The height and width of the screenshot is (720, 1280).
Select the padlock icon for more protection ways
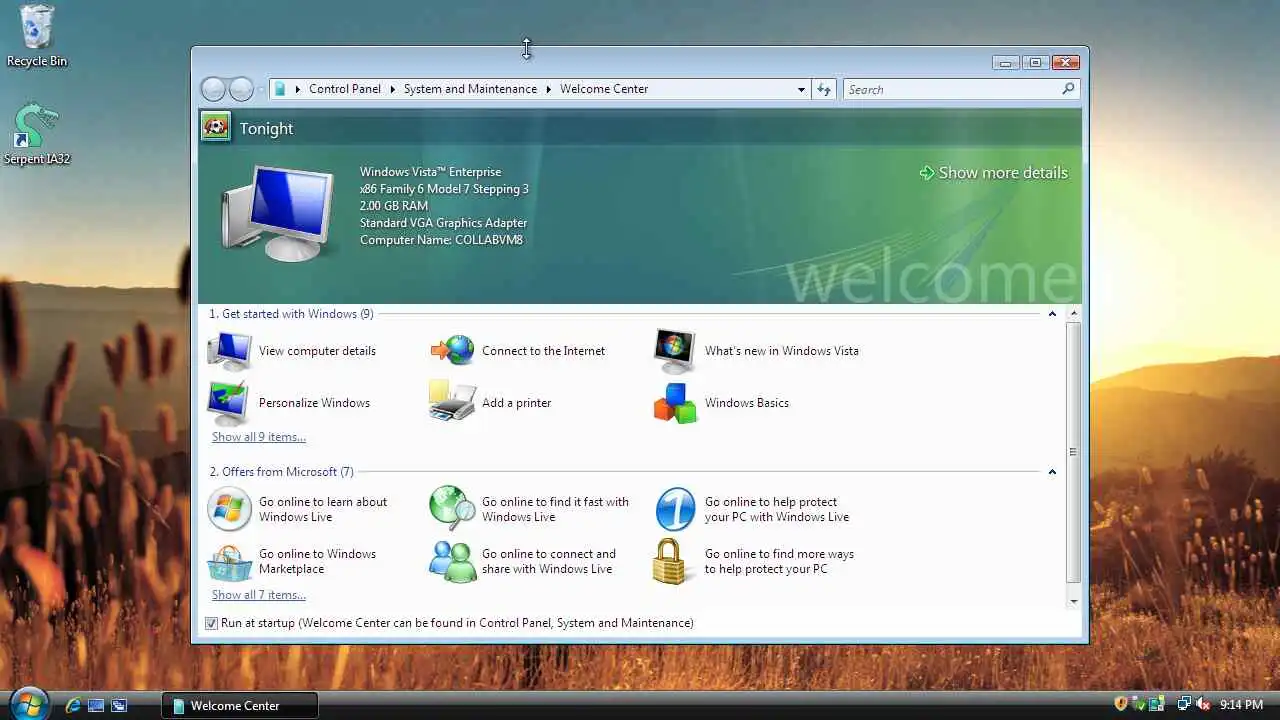(x=671, y=562)
